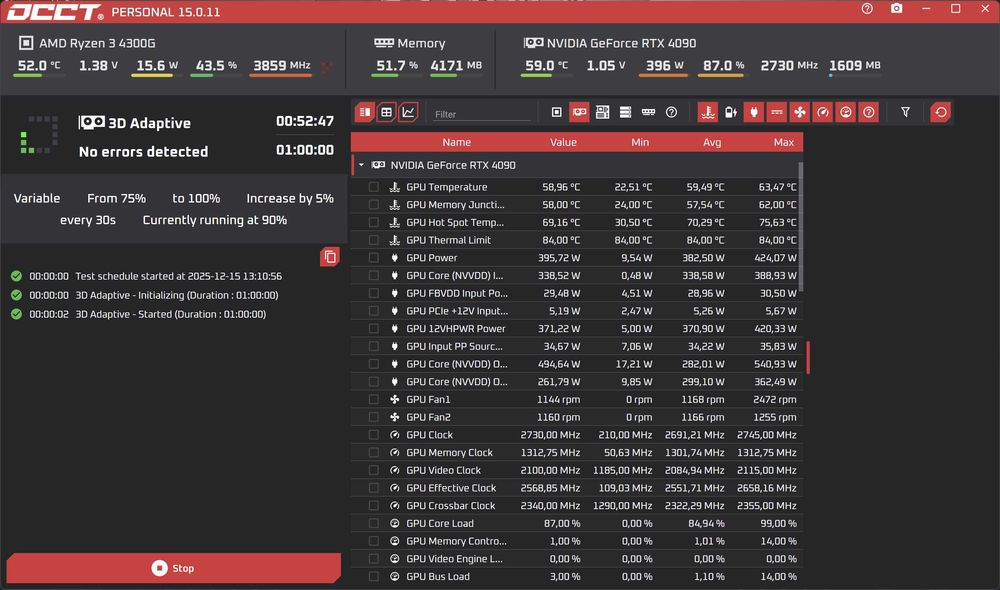Toggle fan sensor type filter
This screenshot has width=1000, height=590.
click(x=800, y=112)
